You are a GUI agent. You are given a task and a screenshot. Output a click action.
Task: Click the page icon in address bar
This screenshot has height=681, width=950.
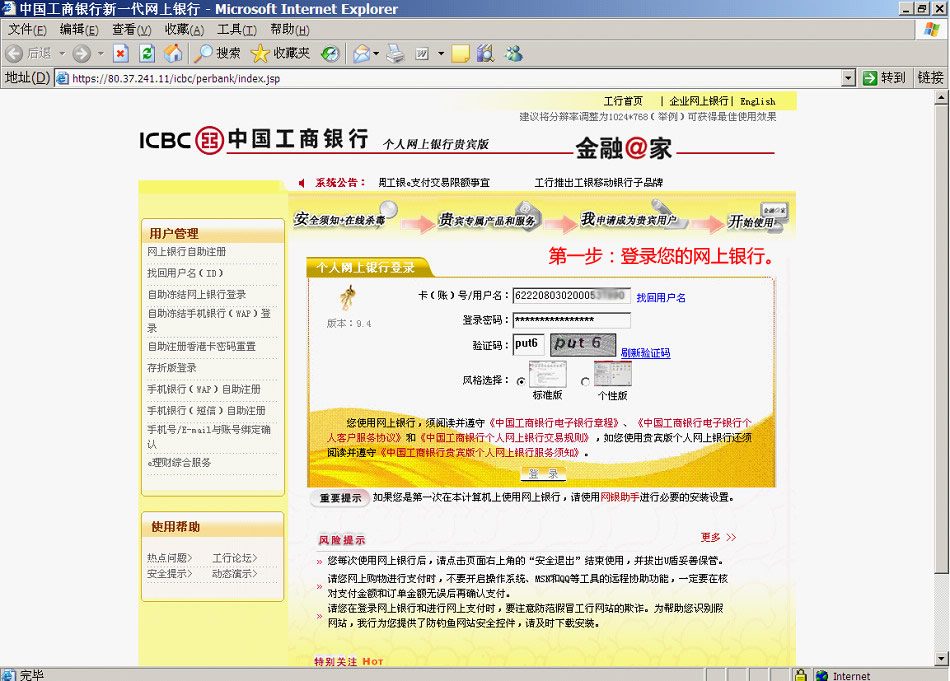pos(62,78)
